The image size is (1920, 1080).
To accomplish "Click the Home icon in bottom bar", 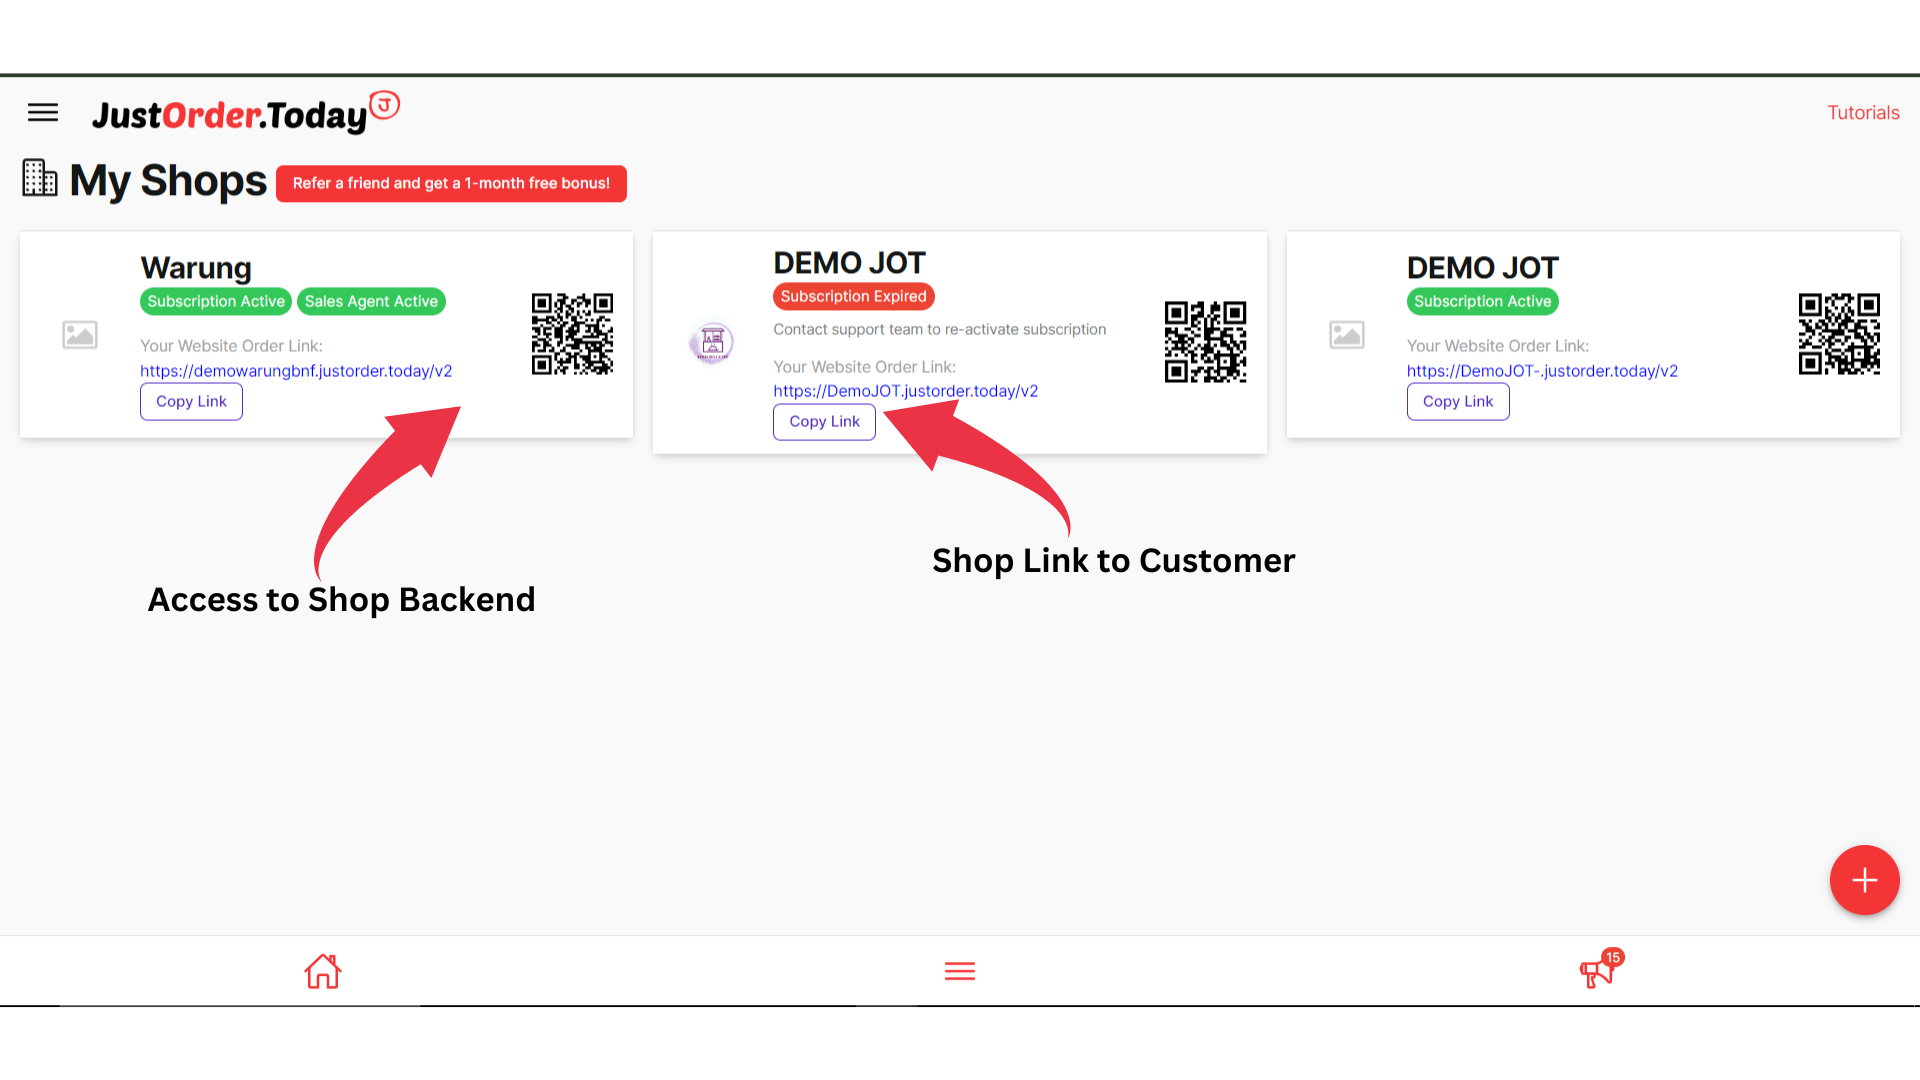I will click(x=322, y=971).
